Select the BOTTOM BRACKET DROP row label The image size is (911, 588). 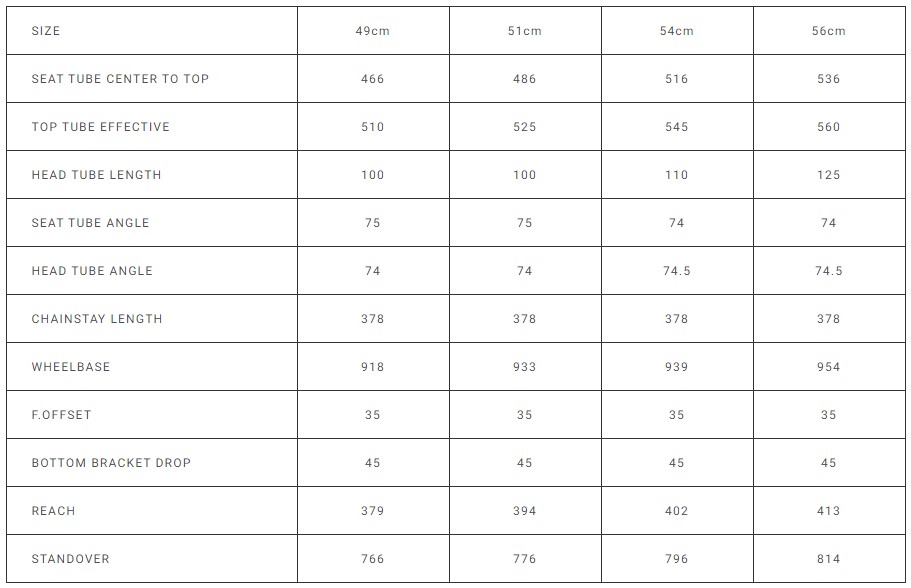pos(111,463)
